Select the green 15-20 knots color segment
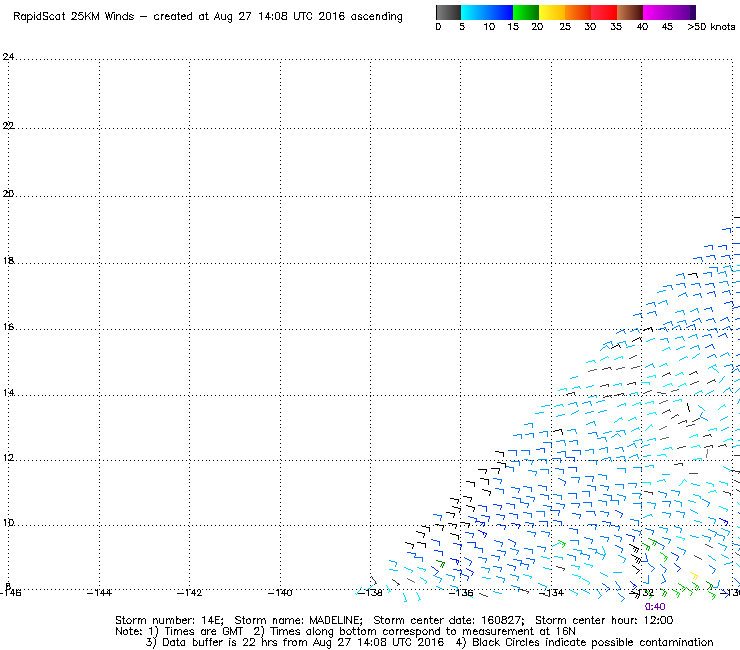Viewport: 740px width, 650px height. tap(526, 12)
